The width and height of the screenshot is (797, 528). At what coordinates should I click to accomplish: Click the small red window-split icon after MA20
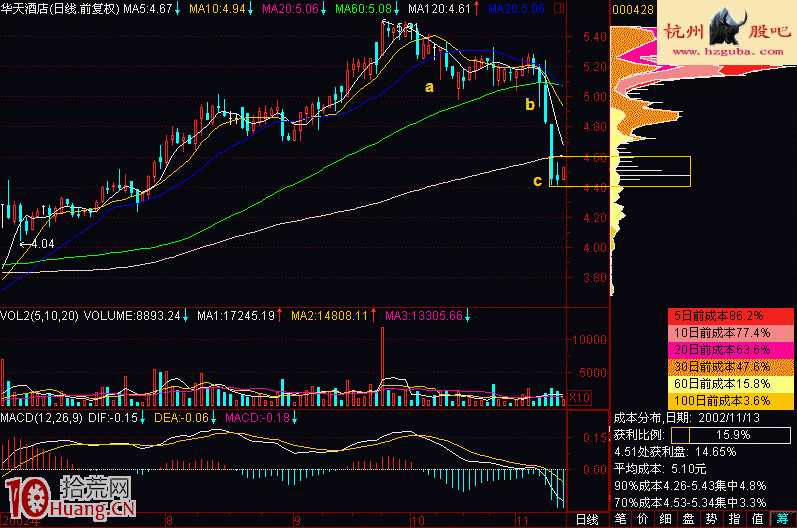coord(559,8)
